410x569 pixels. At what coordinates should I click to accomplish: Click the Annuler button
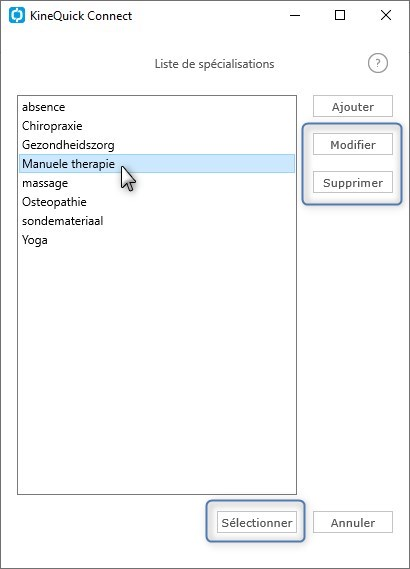pos(353,522)
